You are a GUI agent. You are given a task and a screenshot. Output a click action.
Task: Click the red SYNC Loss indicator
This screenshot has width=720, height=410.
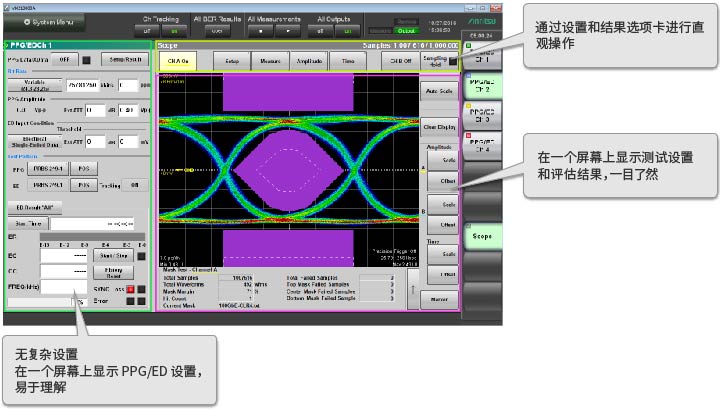point(130,289)
